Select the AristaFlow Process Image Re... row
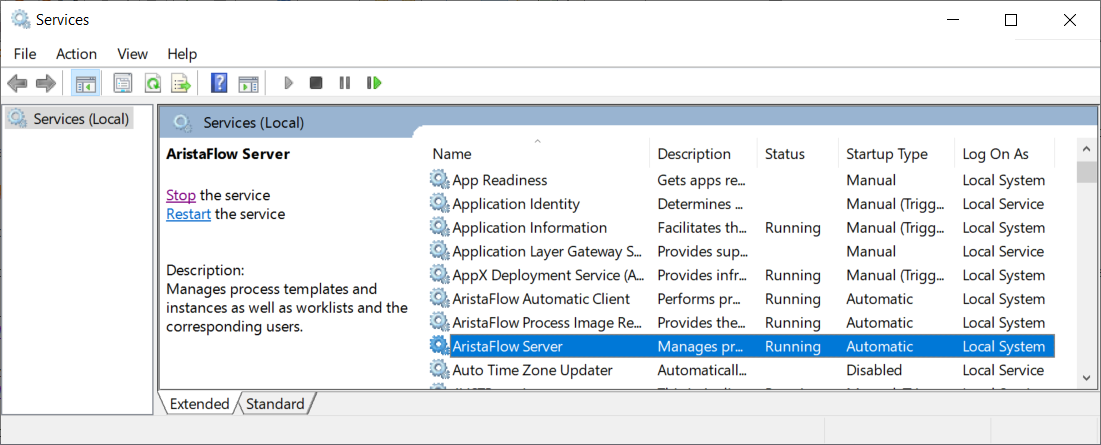This screenshot has width=1101, height=445. [742, 322]
